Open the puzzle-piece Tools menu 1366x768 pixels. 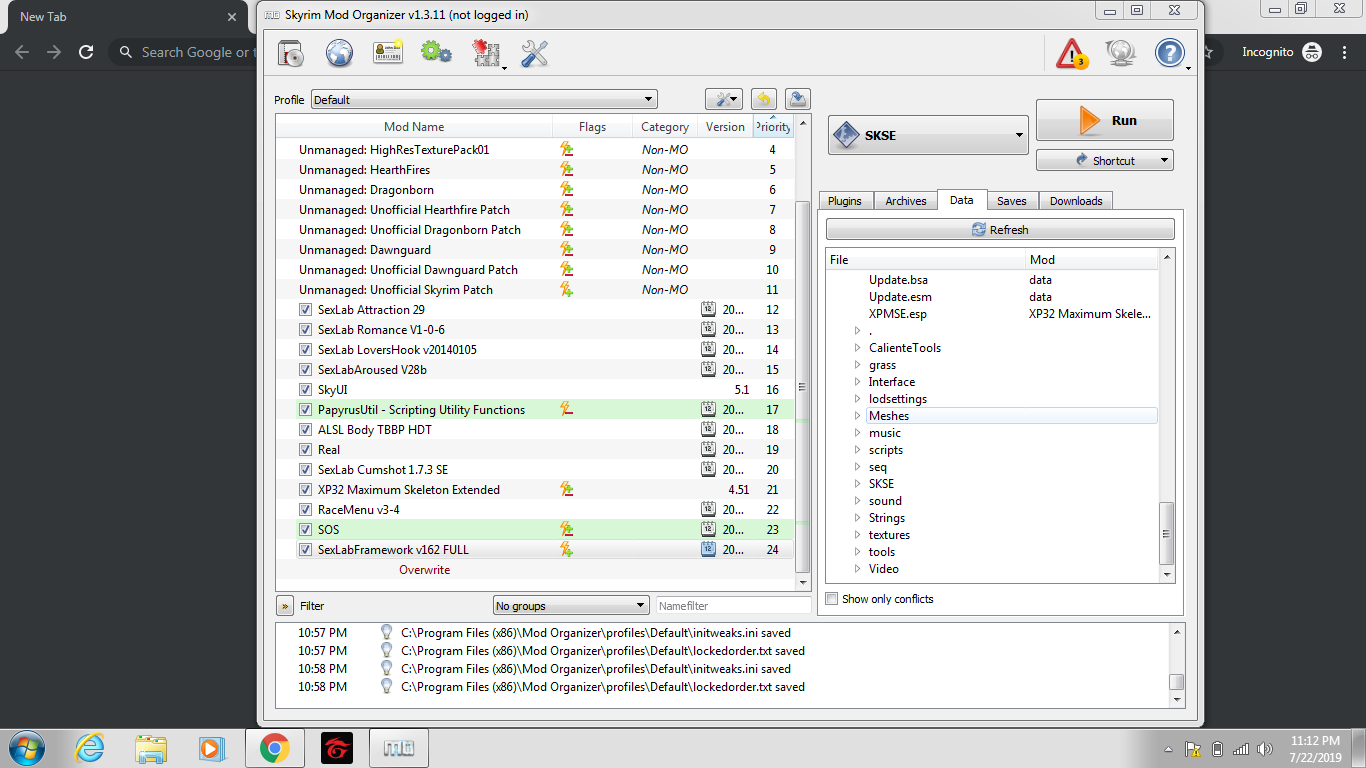pos(487,53)
